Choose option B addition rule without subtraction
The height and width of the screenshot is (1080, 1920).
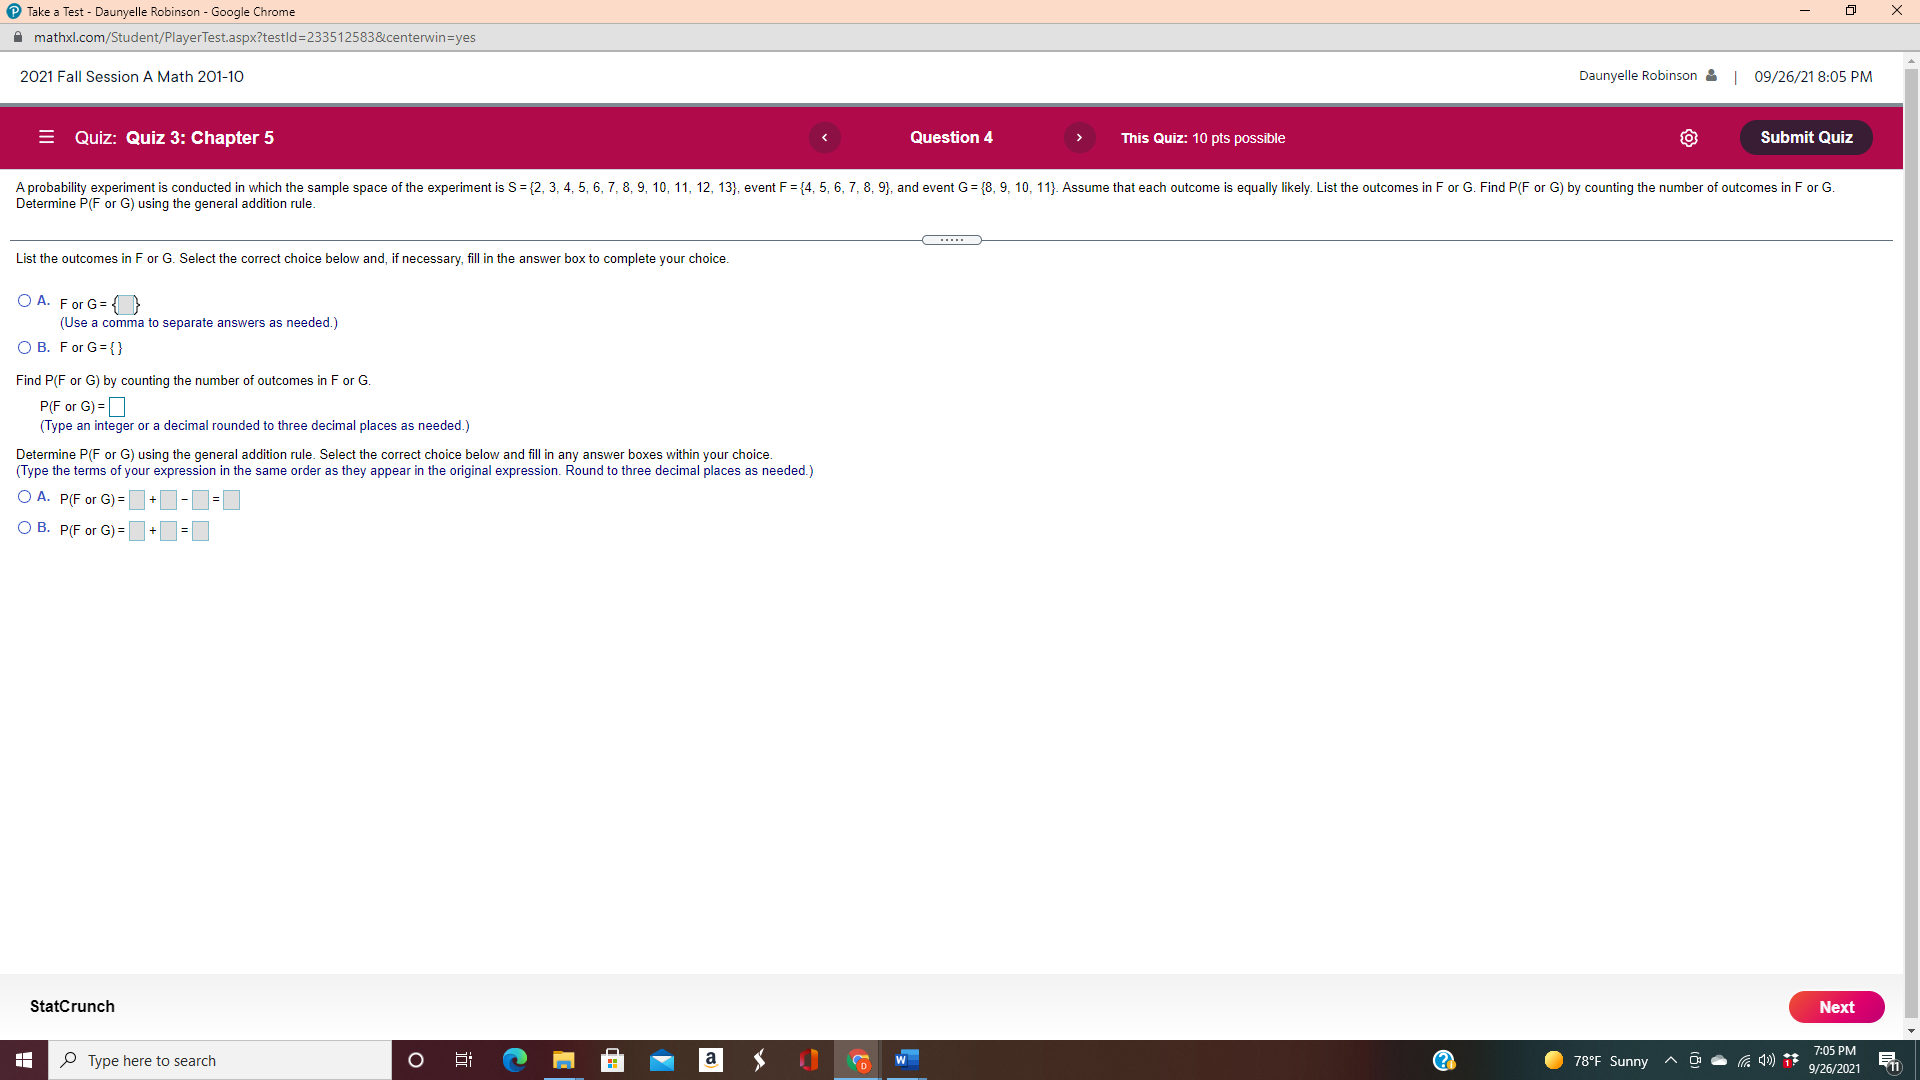coord(24,528)
